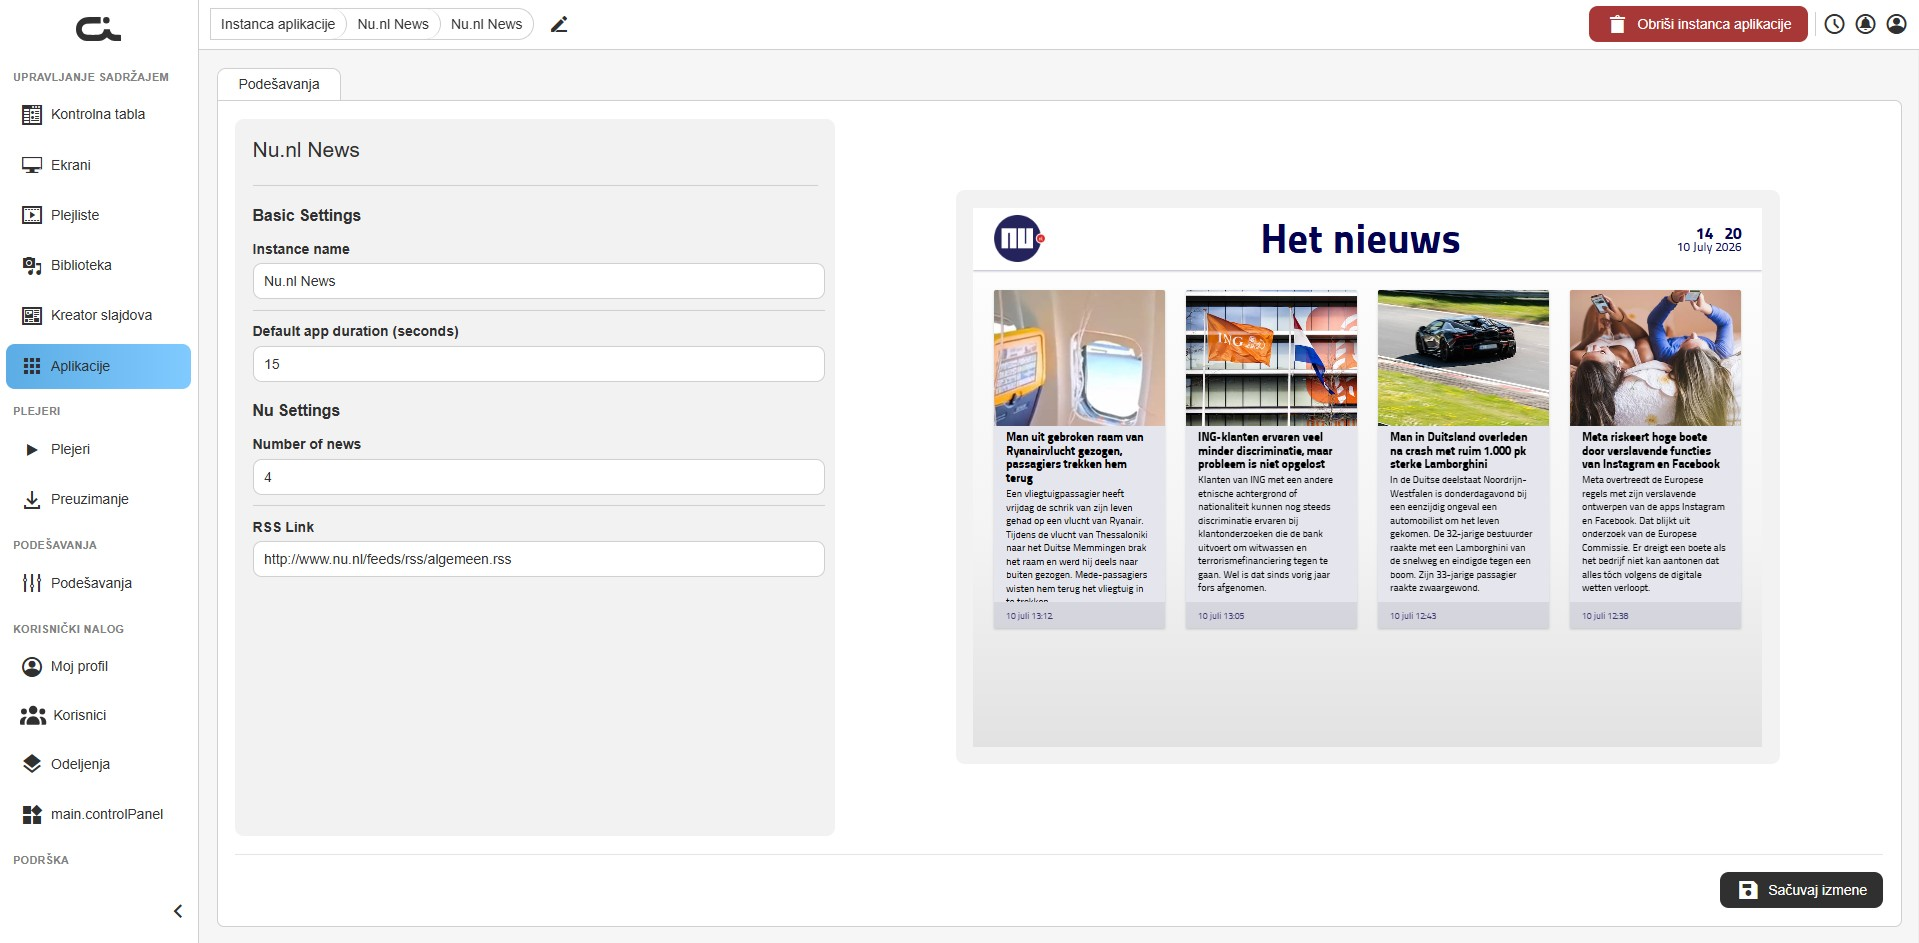Click the Odeljenja layers icon

(x=32, y=764)
